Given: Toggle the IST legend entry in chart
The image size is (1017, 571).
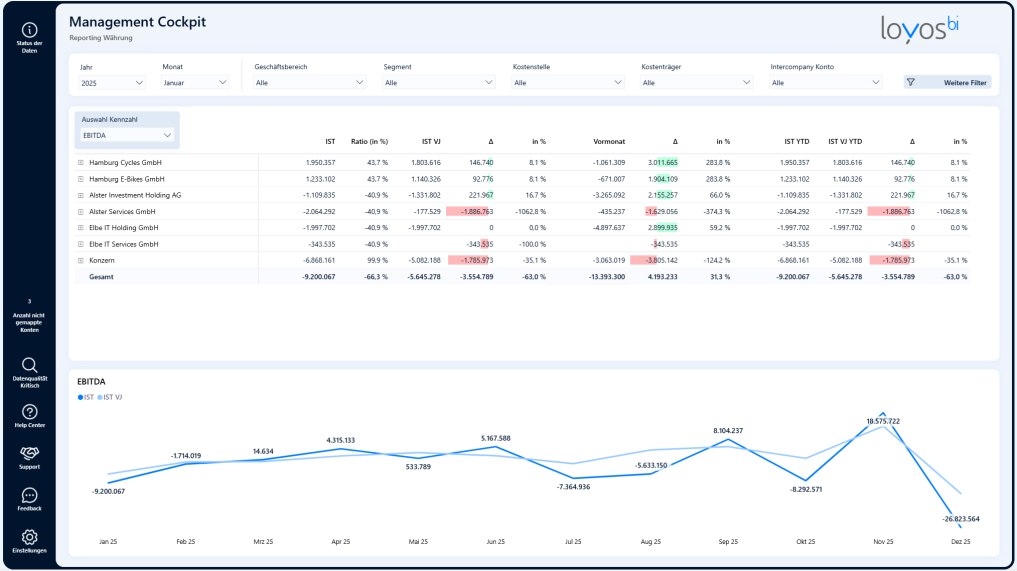Looking at the screenshot, I should (x=86, y=397).
